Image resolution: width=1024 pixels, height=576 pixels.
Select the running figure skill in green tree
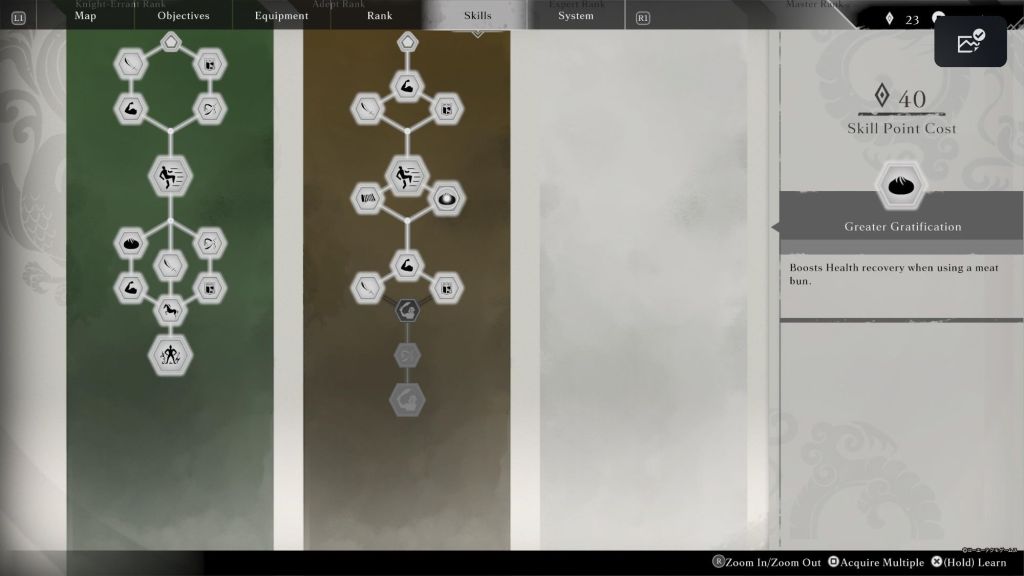pyautogui.click(x=170, y=176)
